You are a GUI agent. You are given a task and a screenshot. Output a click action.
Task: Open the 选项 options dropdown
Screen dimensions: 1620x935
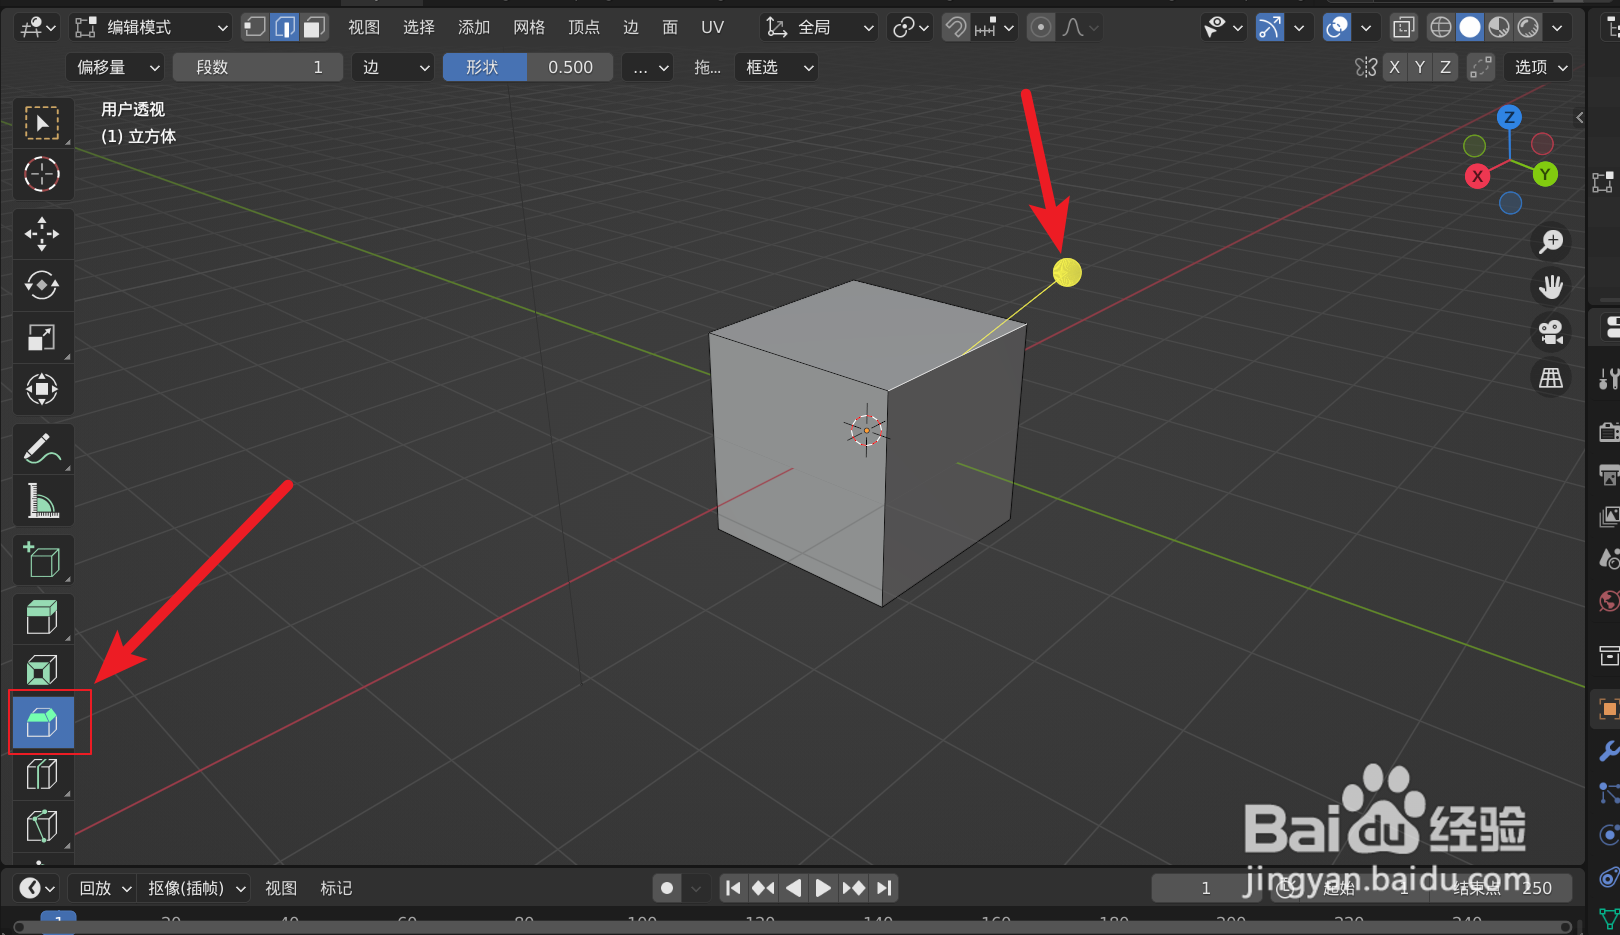click(1539, 67)
